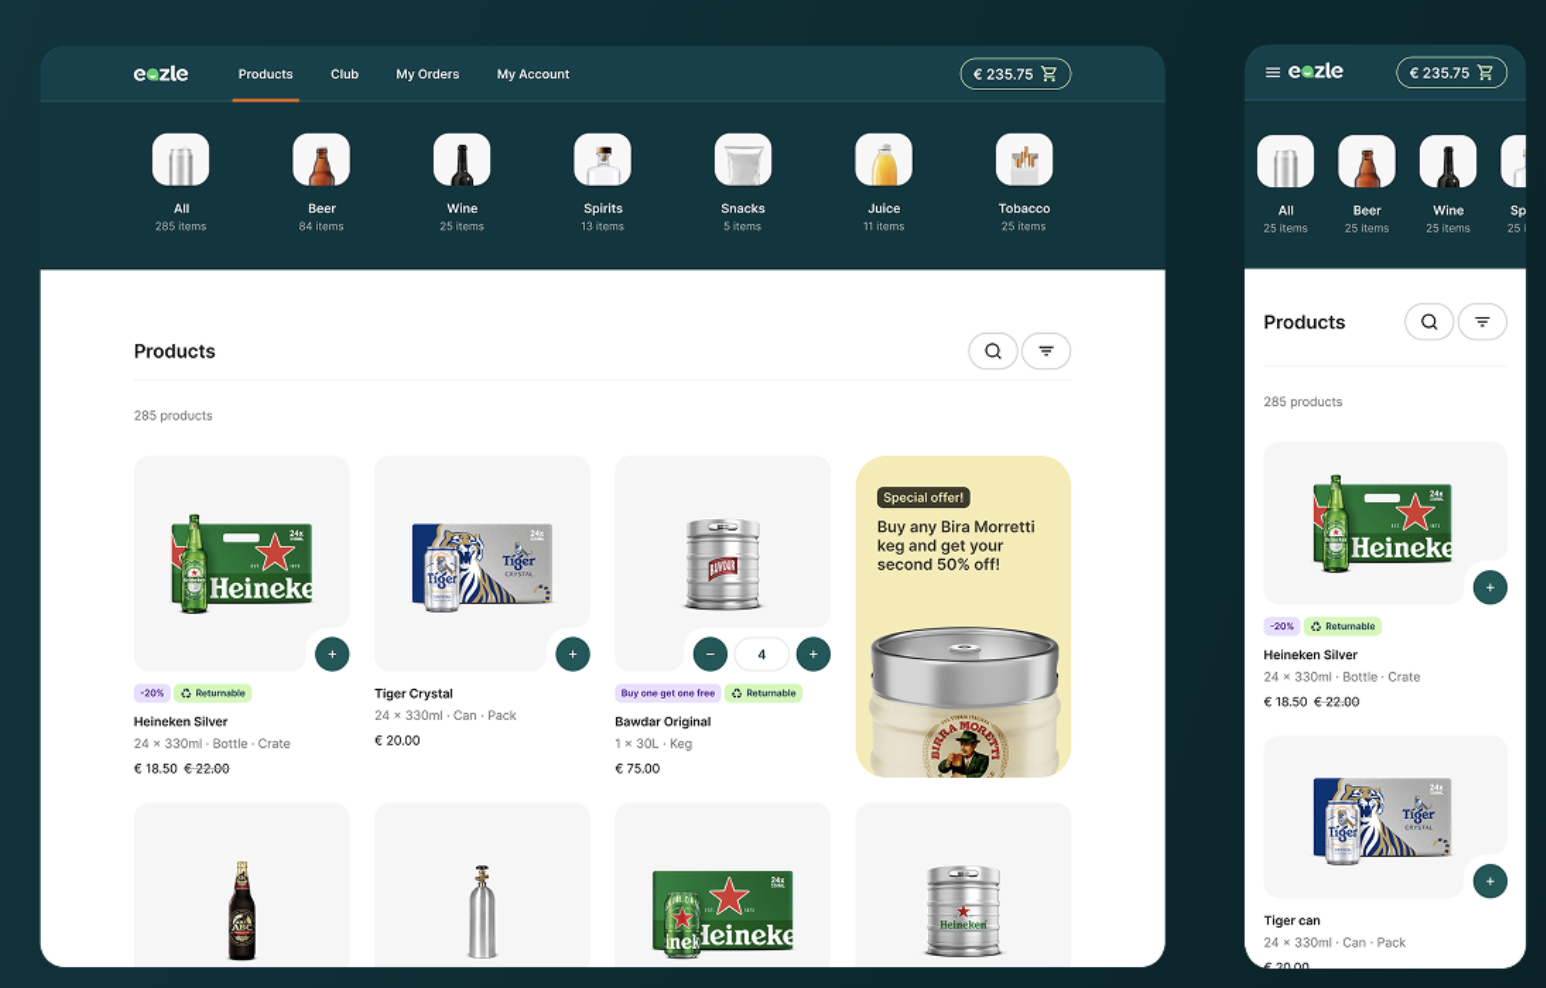Select the Snacks category icon

click(x=743, y=161)
